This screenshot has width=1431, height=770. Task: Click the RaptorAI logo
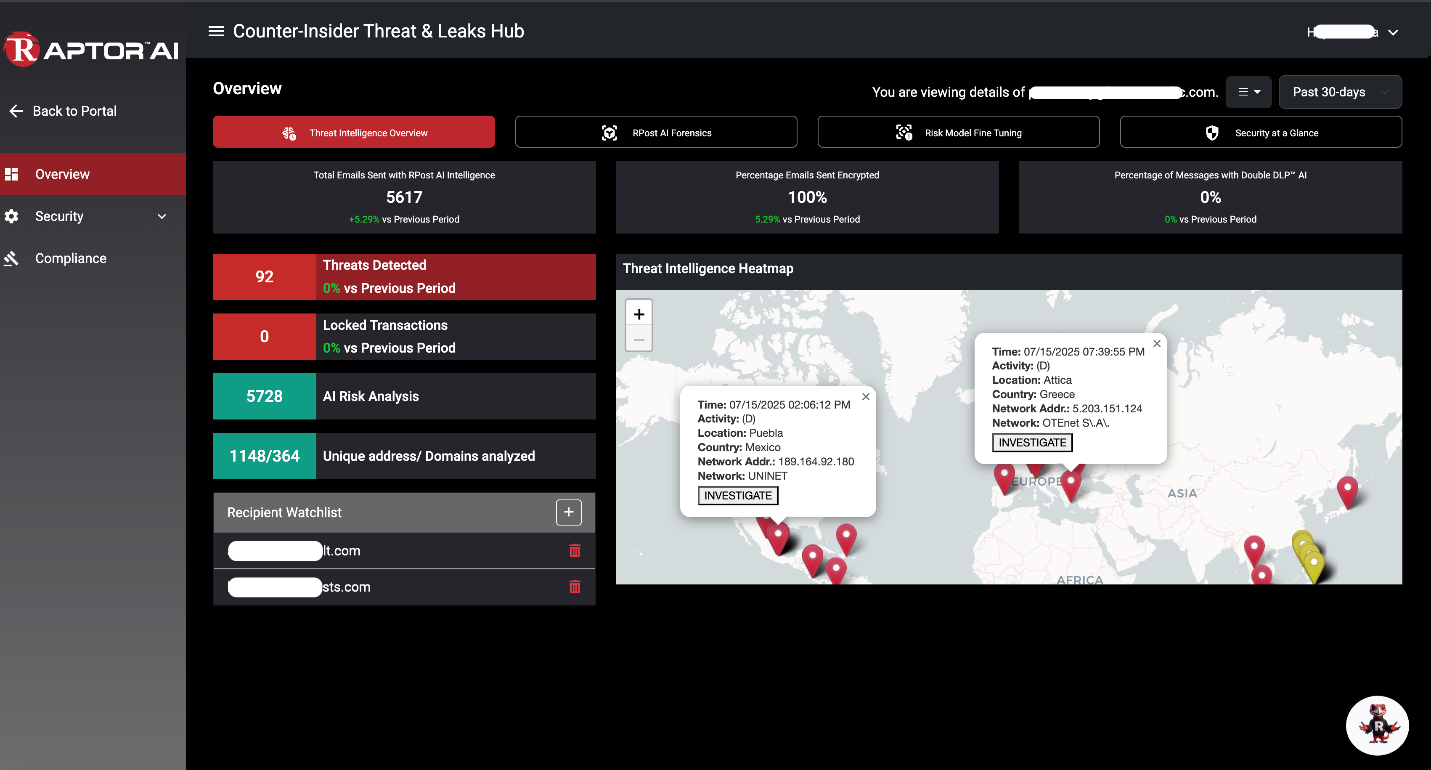(x=91, y=49)
